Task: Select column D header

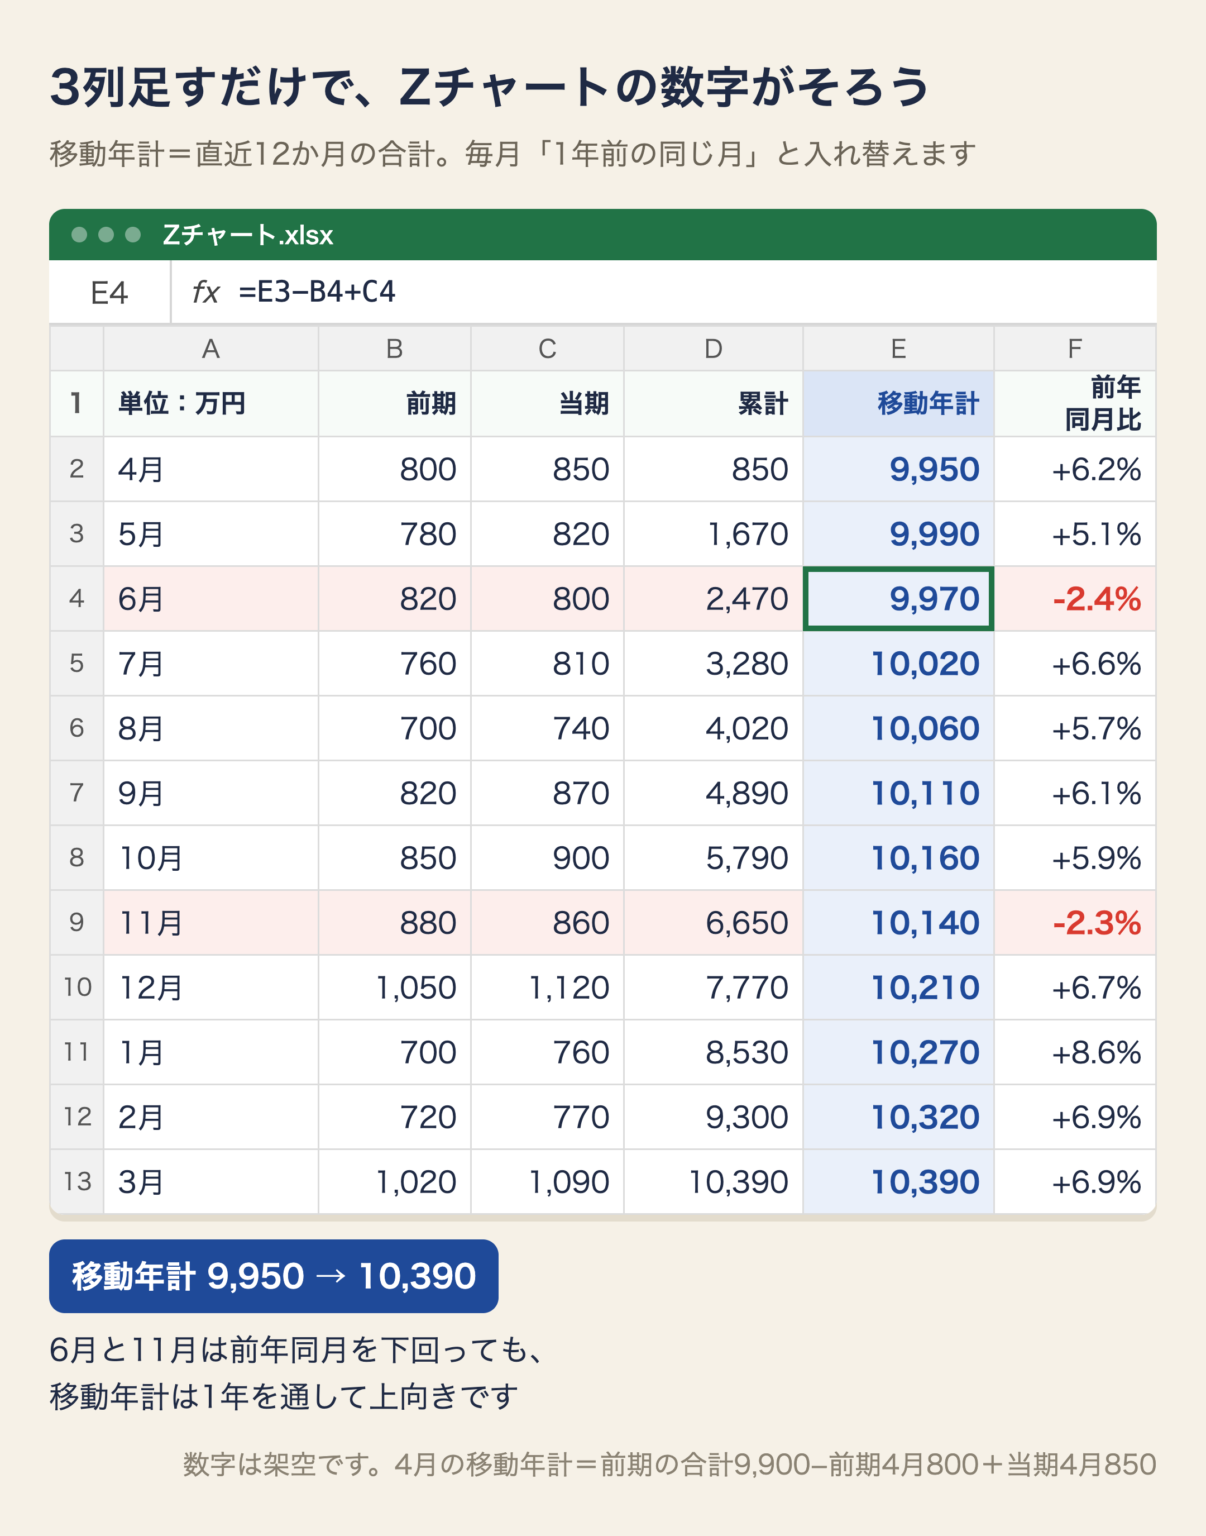Action: point(714,349)
